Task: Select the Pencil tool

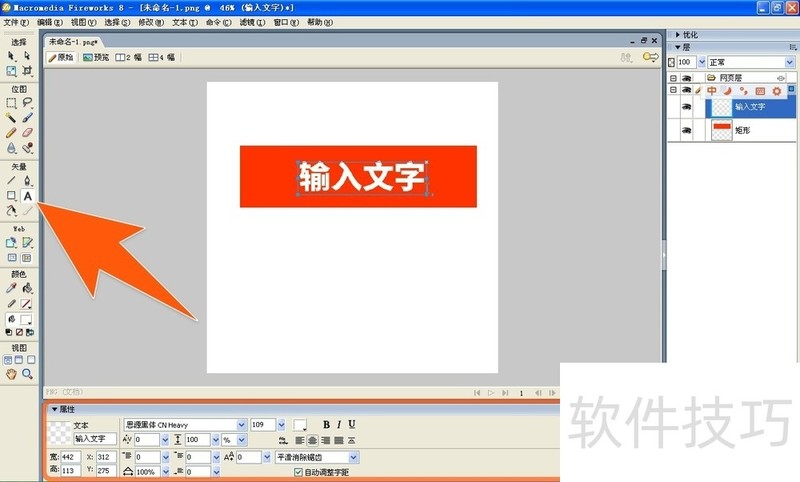Action: coord(11,133)
